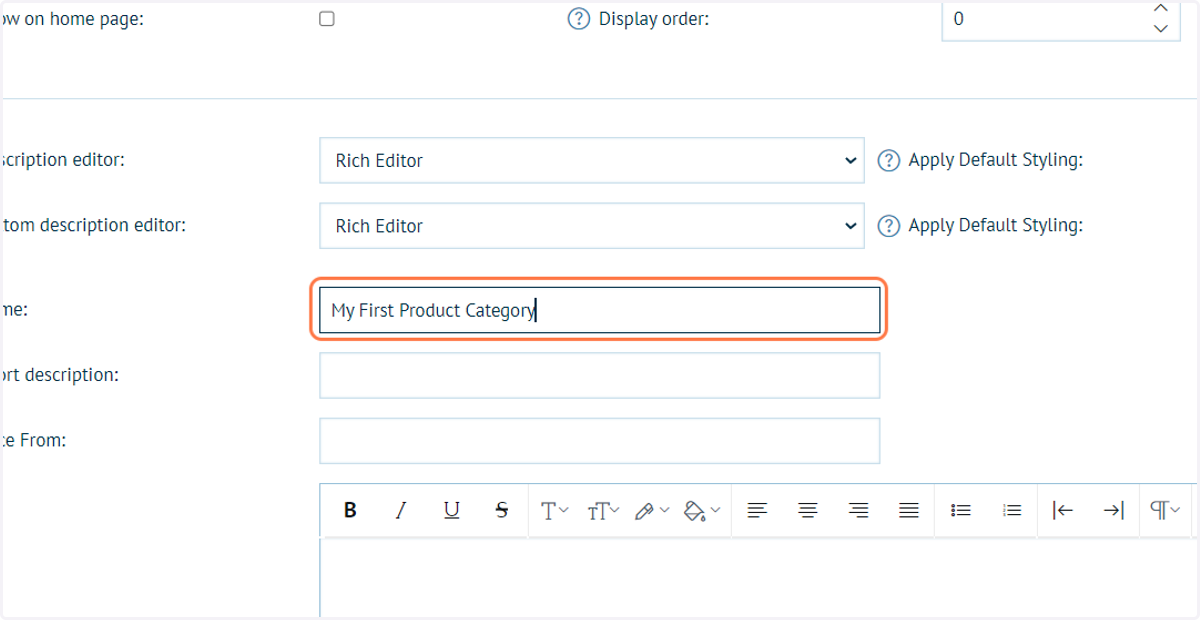Click the Name field containing My First Product Category
1200x620 pixels.
[x=600, y=310]
